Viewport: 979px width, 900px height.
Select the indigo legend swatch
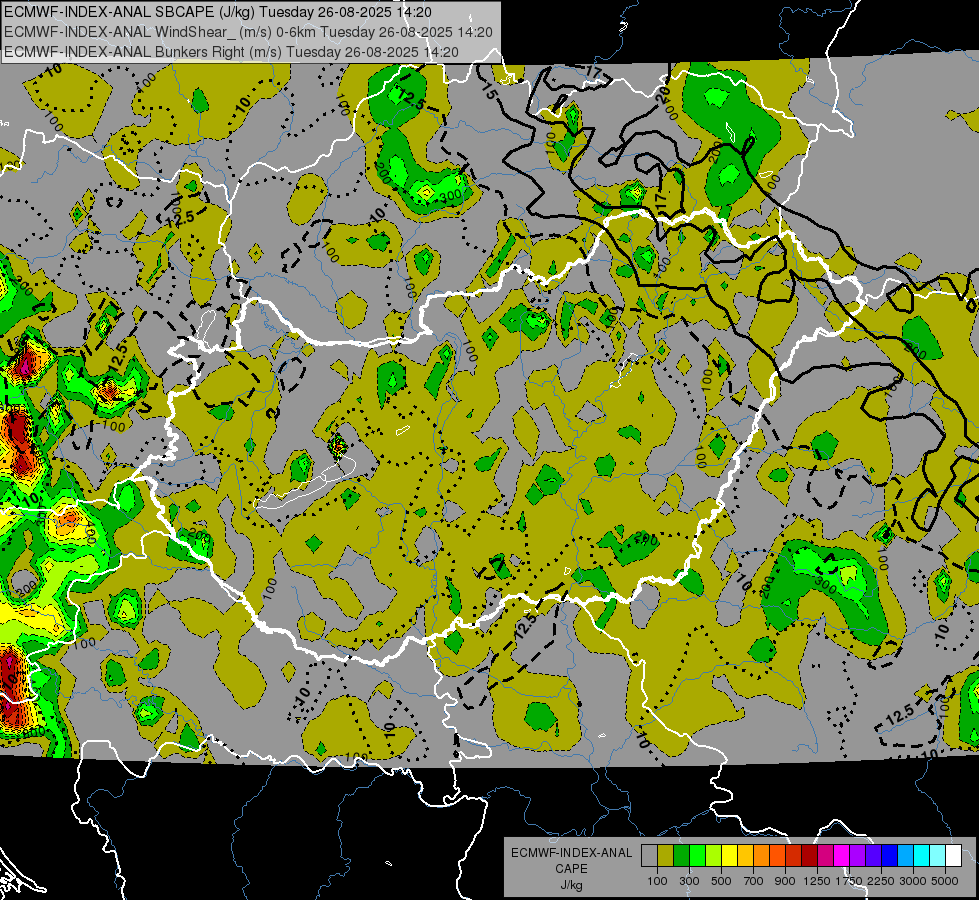tap(873, 856)
